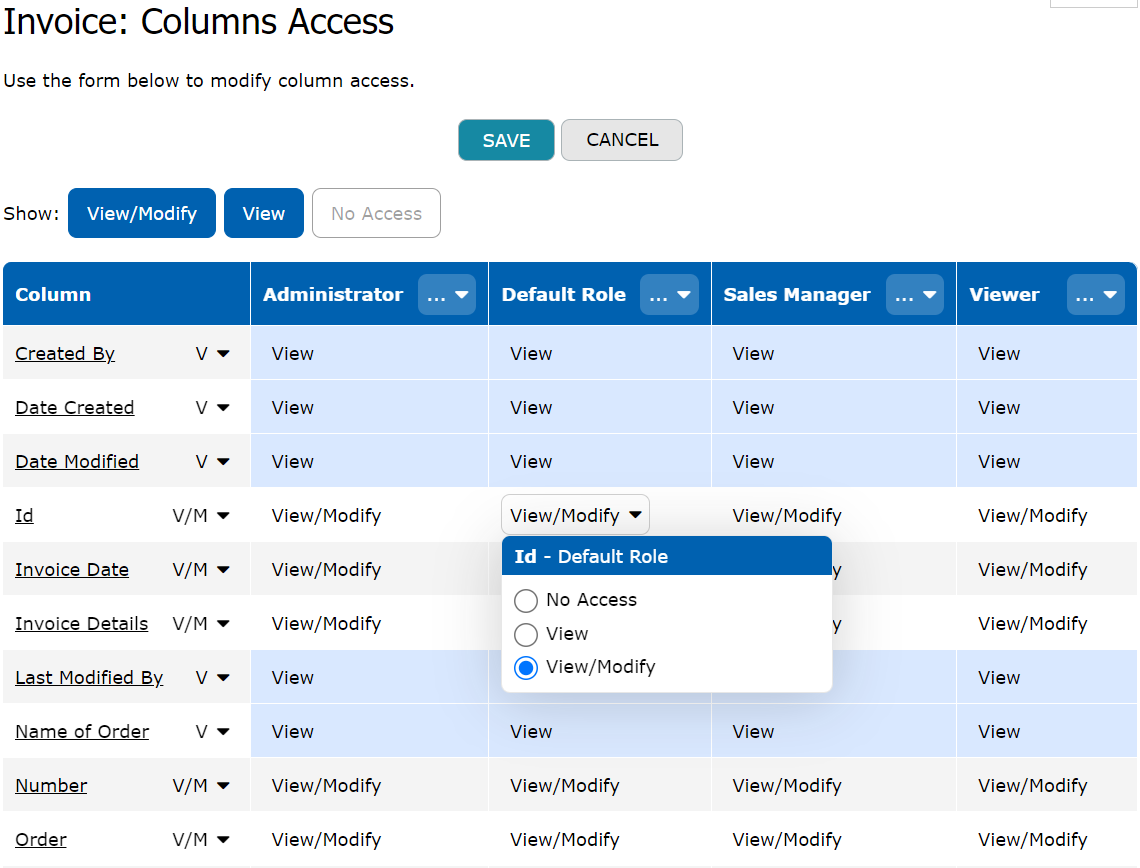This screenshot has width=1140, height=868.
Task: Expand the Invoice Details row V/M dropdown
Action: (x=201, y=624)
